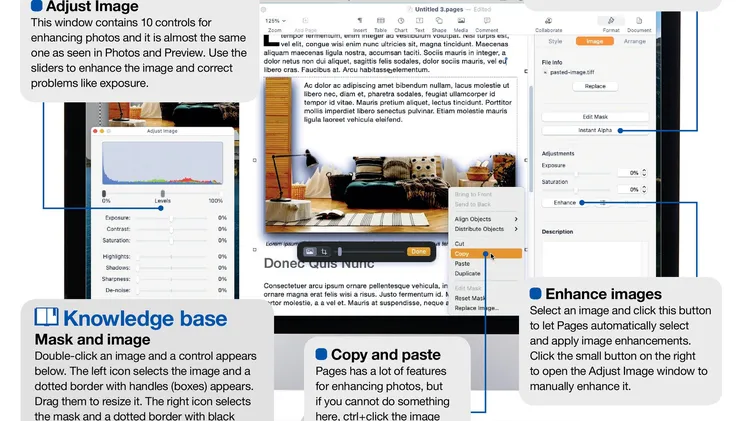
Task: Click De-noise slider in Adjust Image window
Action: 171,290
